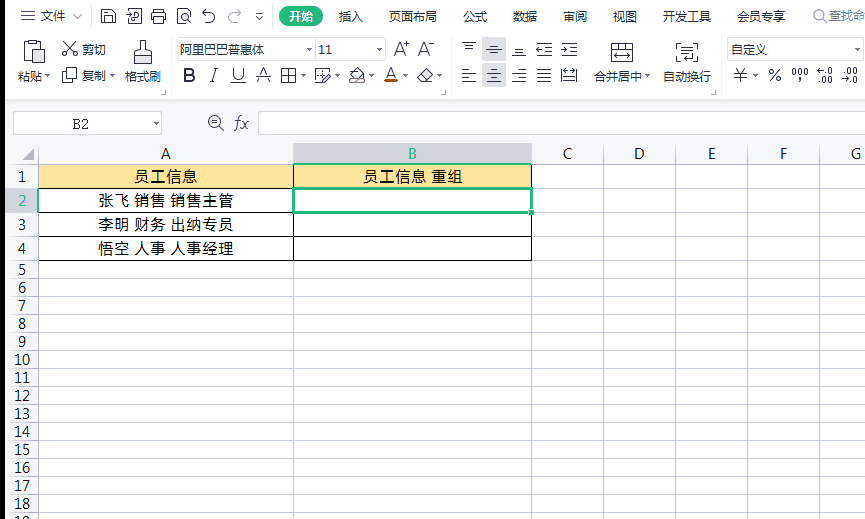
Task: Expand the copy options arrow
Action: click(x=113, y=76)
